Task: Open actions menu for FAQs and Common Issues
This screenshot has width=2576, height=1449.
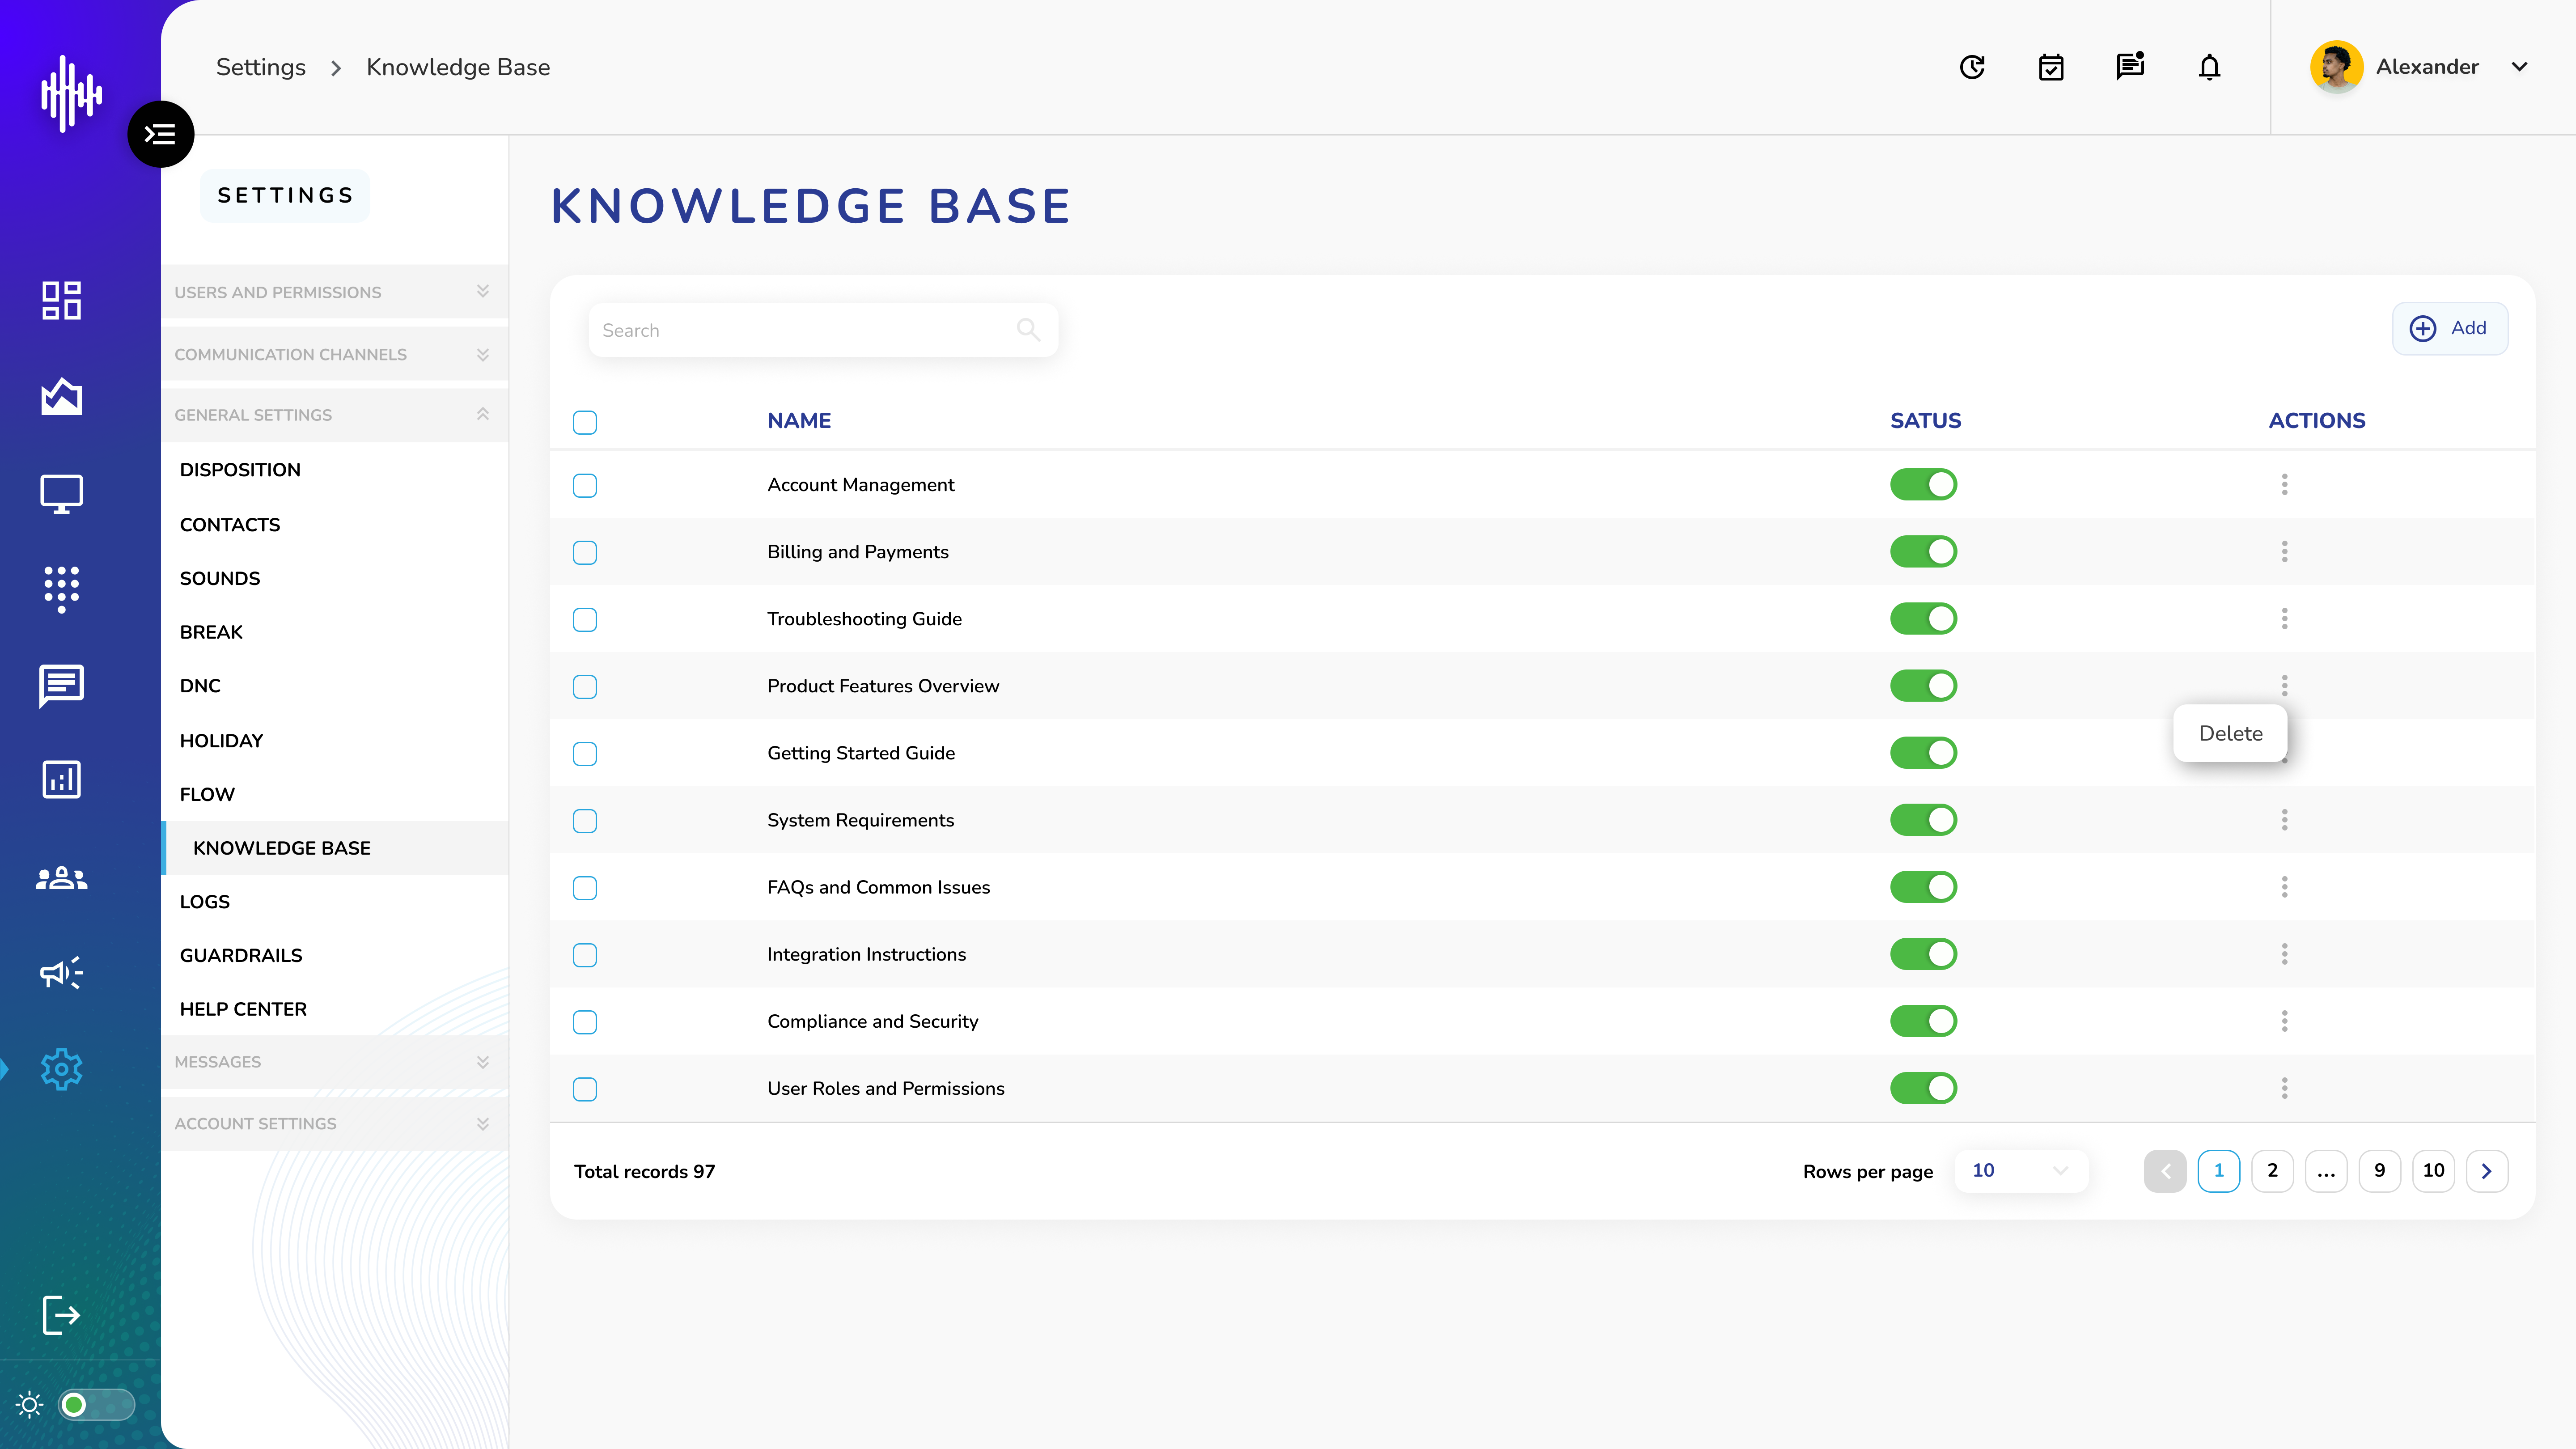Action: click(2284, 887)
